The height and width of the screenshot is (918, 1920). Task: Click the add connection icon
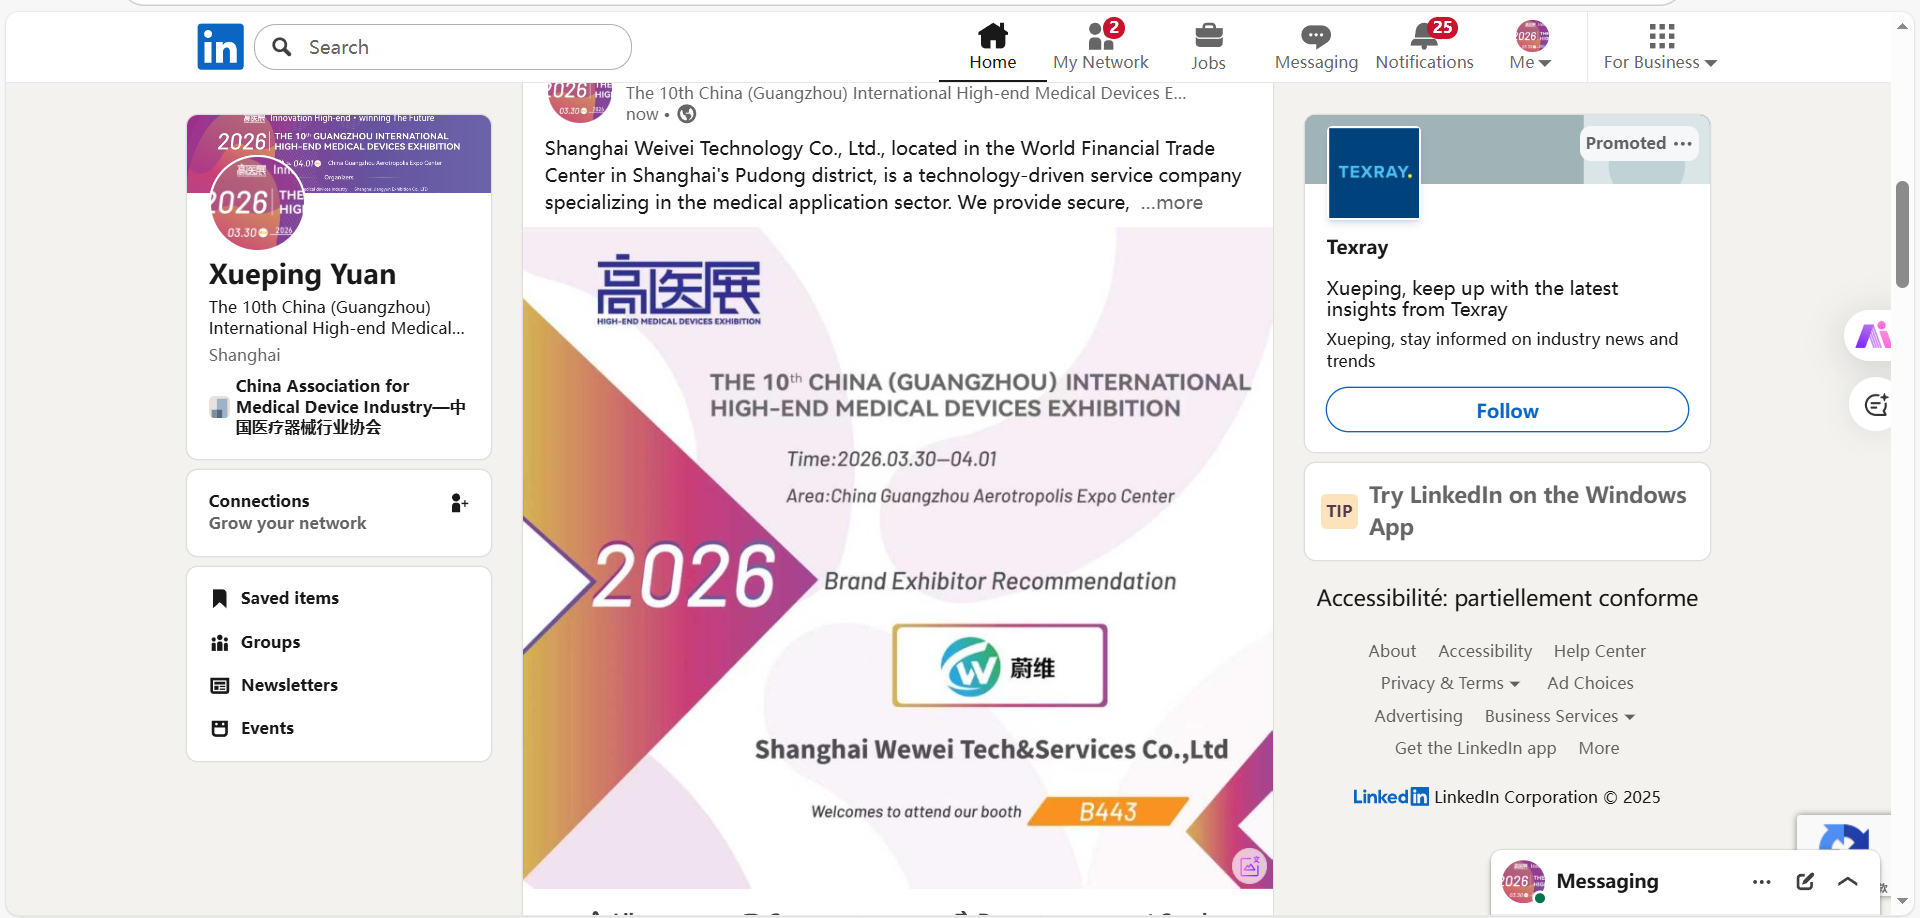click(x=459, y=503)
